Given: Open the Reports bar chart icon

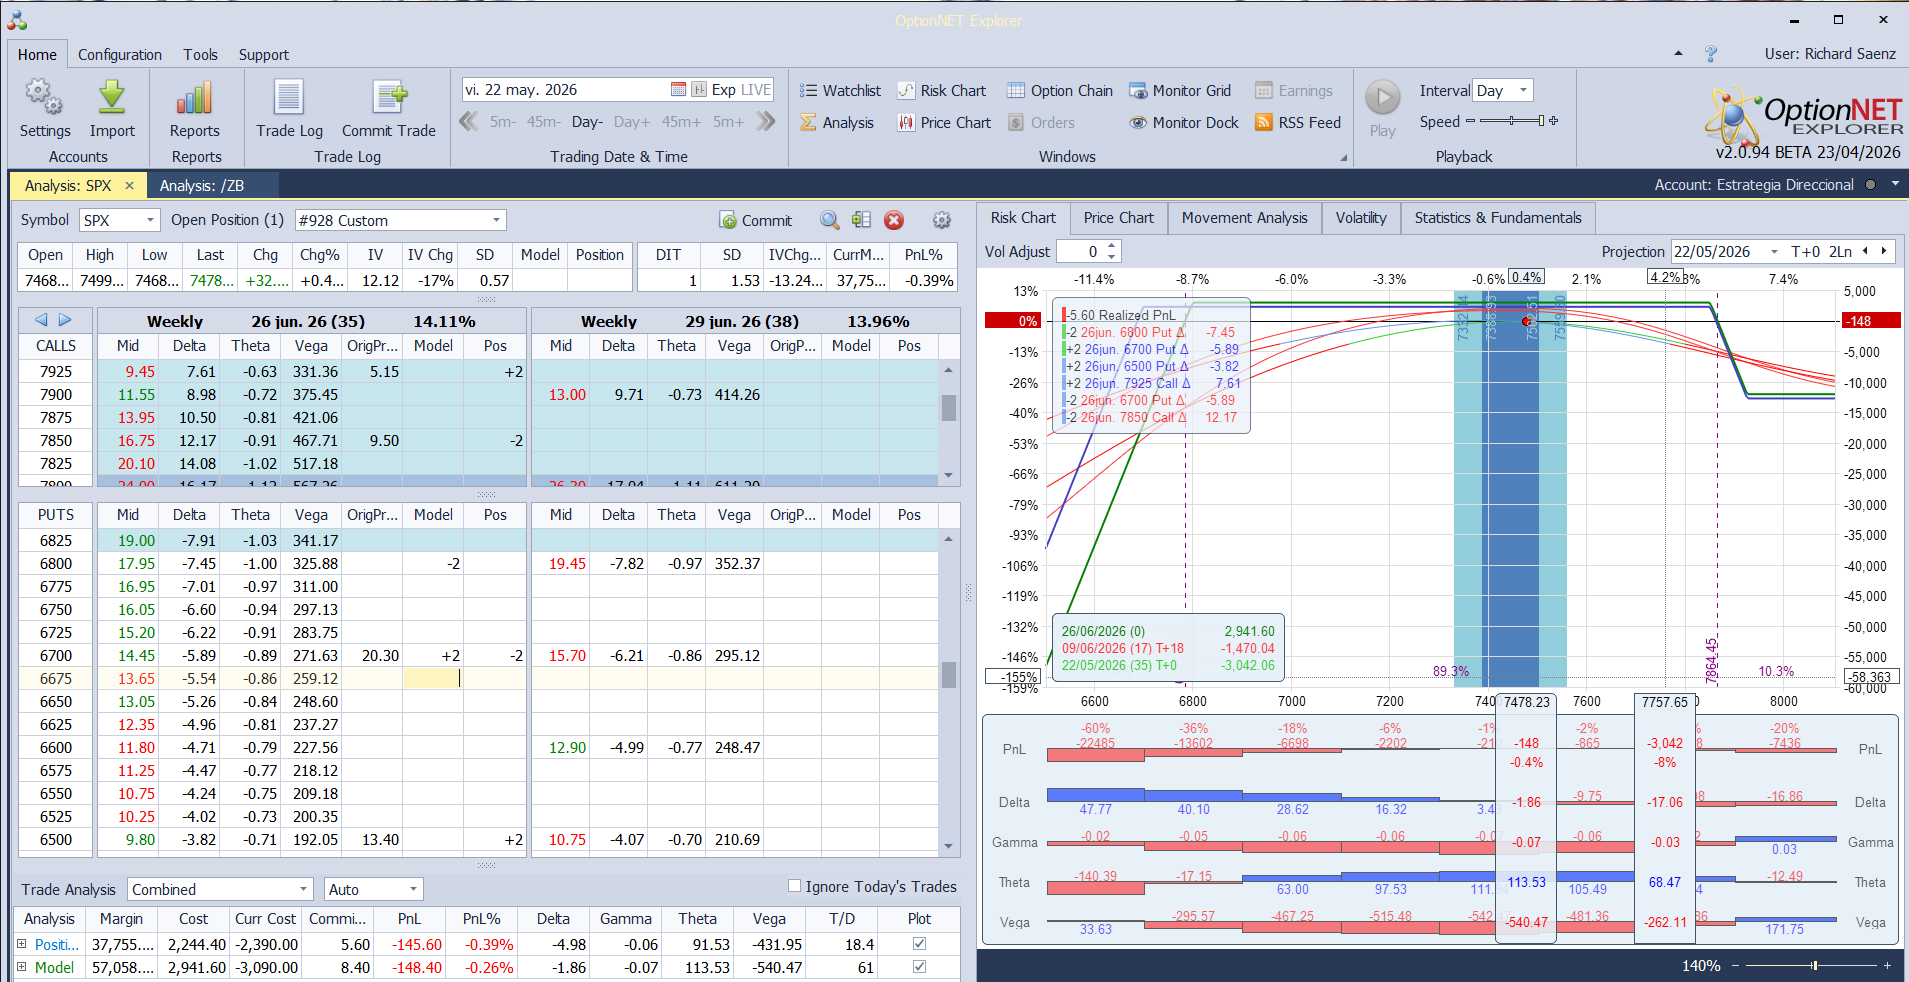Looking at the screenshot, I should coord(194,110).
